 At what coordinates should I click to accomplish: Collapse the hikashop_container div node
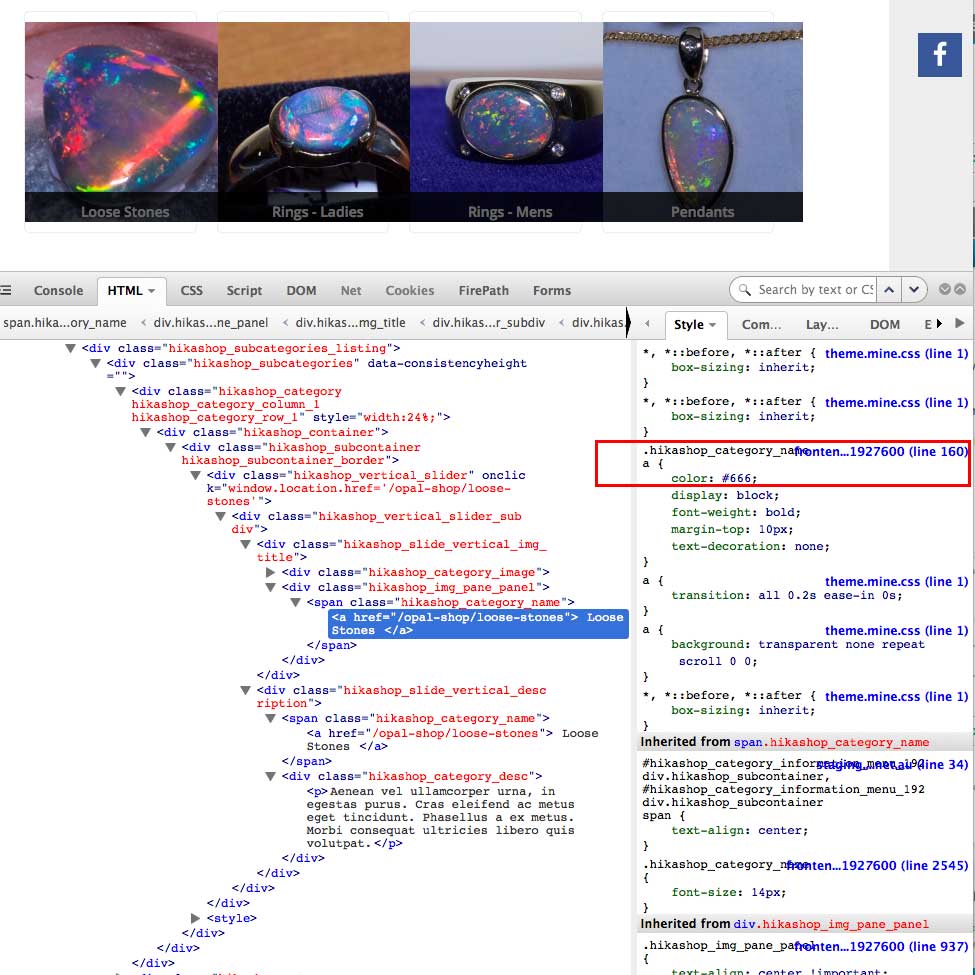tap(146, 432)
